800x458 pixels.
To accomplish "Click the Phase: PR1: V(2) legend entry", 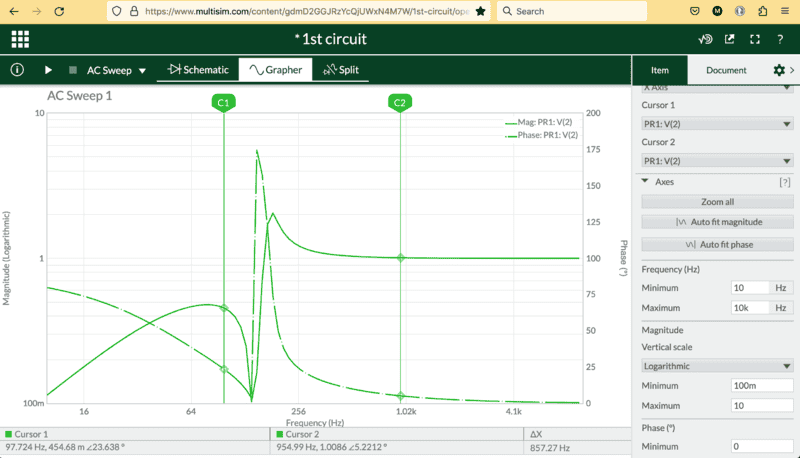I will [x=541, y=135].
